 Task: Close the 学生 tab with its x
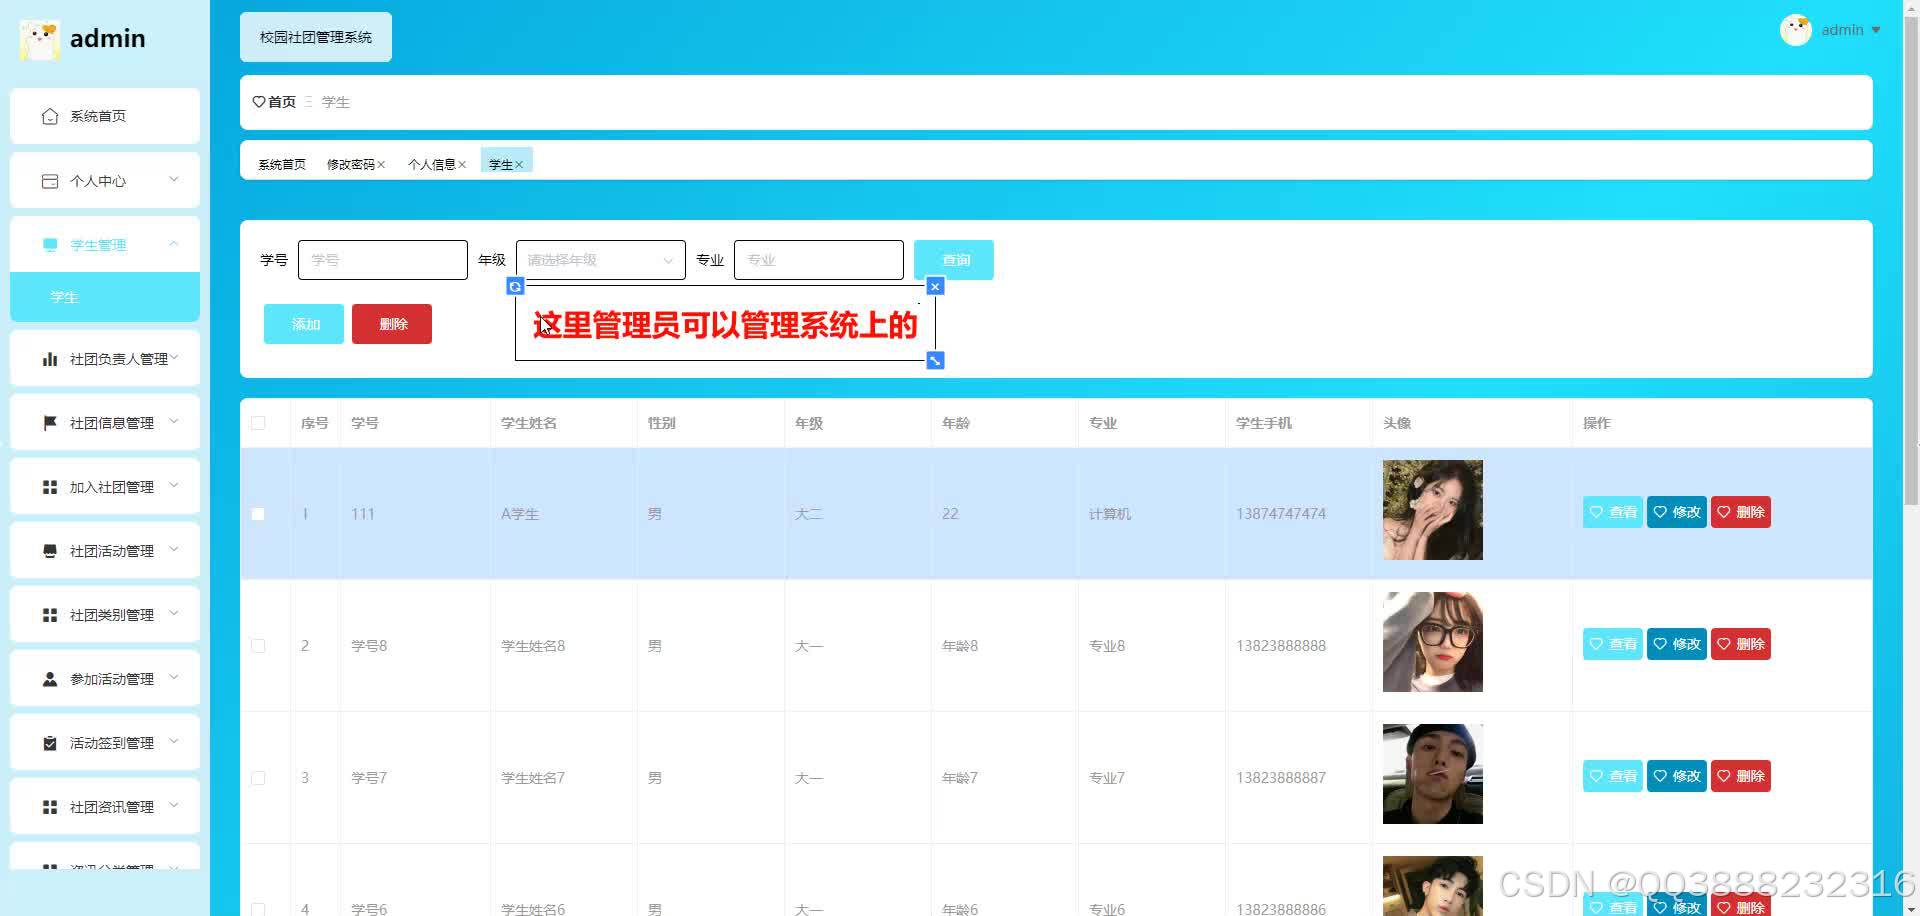(519, 165)
